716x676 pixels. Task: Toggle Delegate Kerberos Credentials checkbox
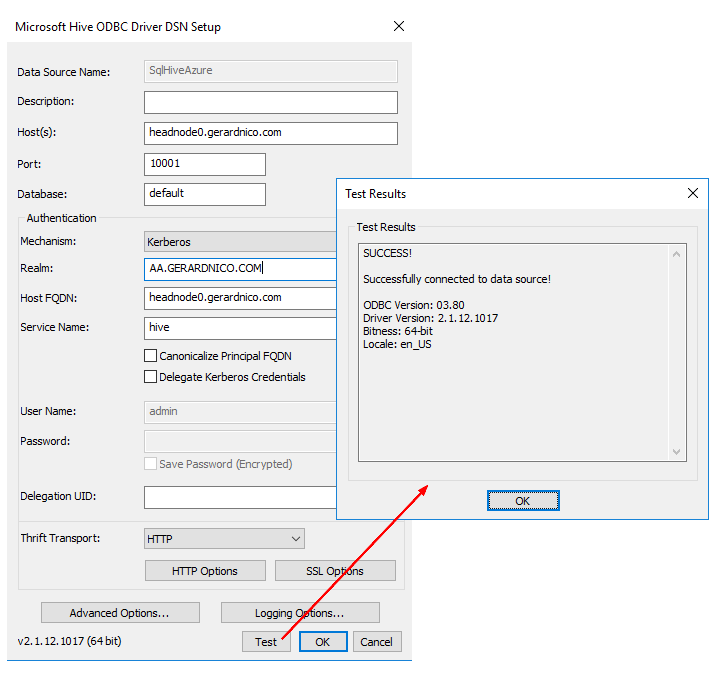[x=151, y=377]
